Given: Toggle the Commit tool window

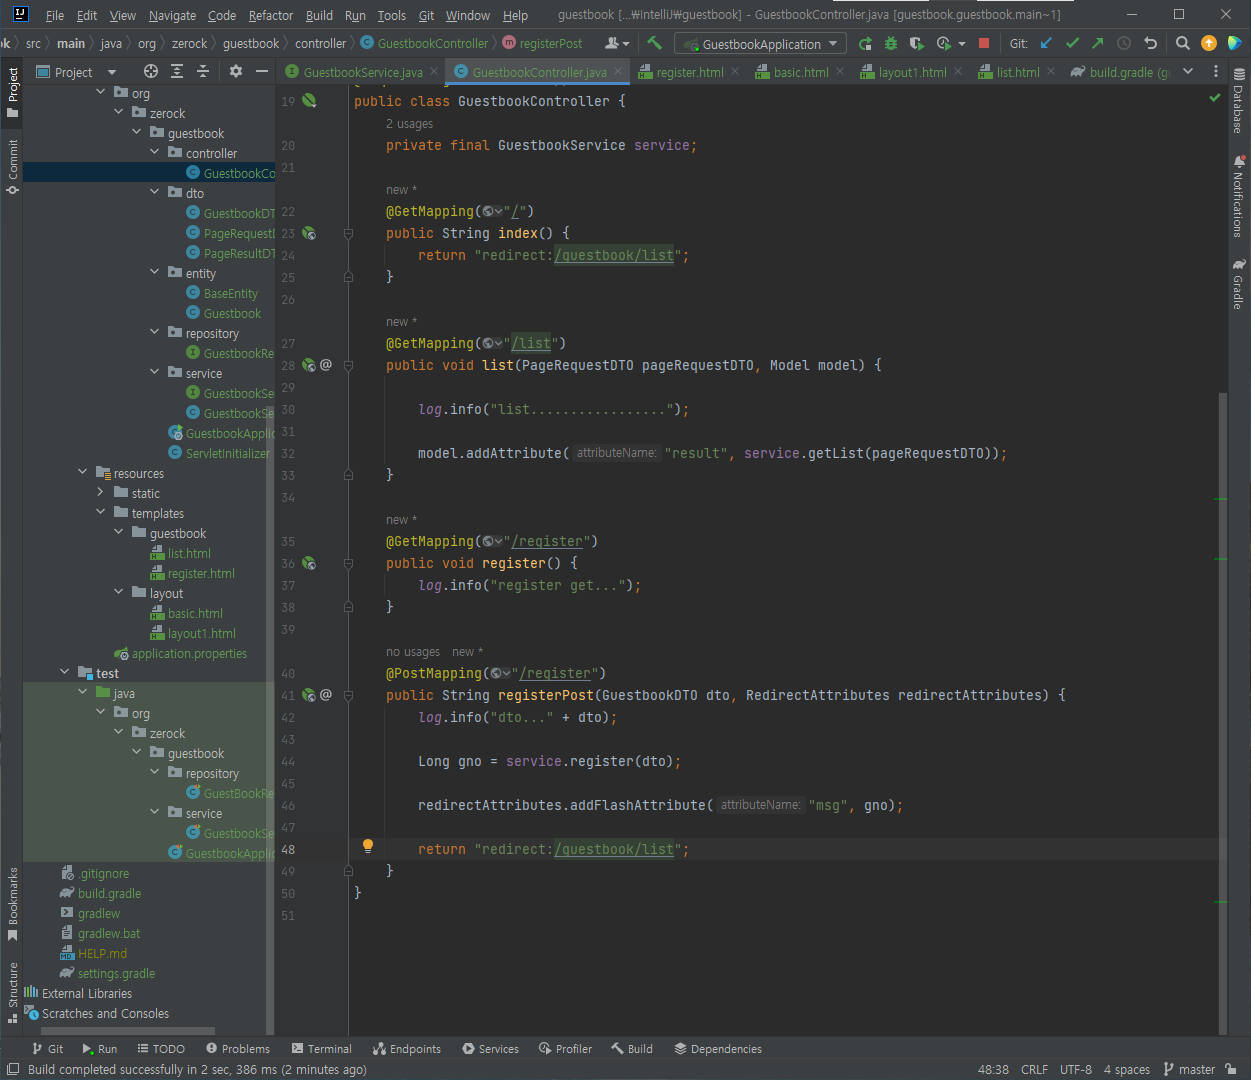Looking at the screenshot, I should [x=13, y=166].
